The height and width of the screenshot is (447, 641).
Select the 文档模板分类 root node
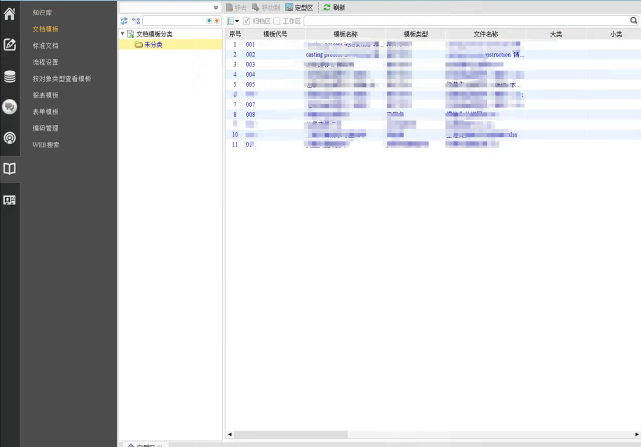click(154, 34)
